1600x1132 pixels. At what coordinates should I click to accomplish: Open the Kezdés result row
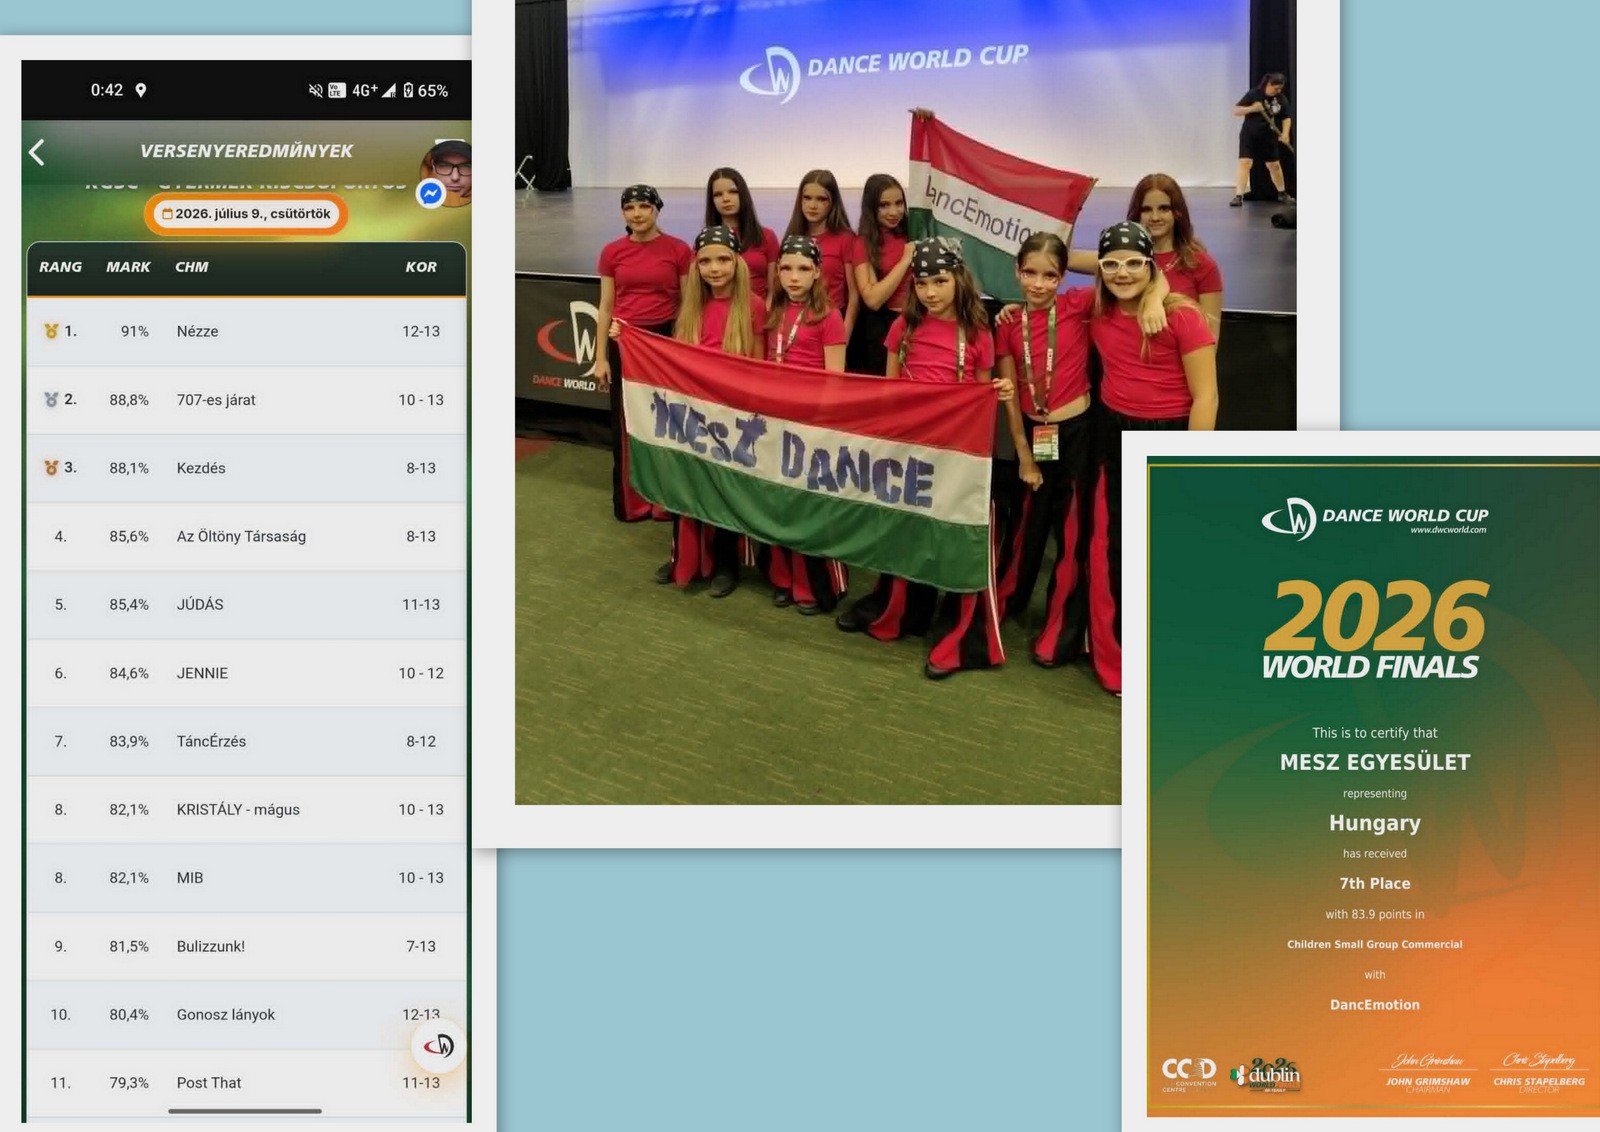(x=246, y=467)
